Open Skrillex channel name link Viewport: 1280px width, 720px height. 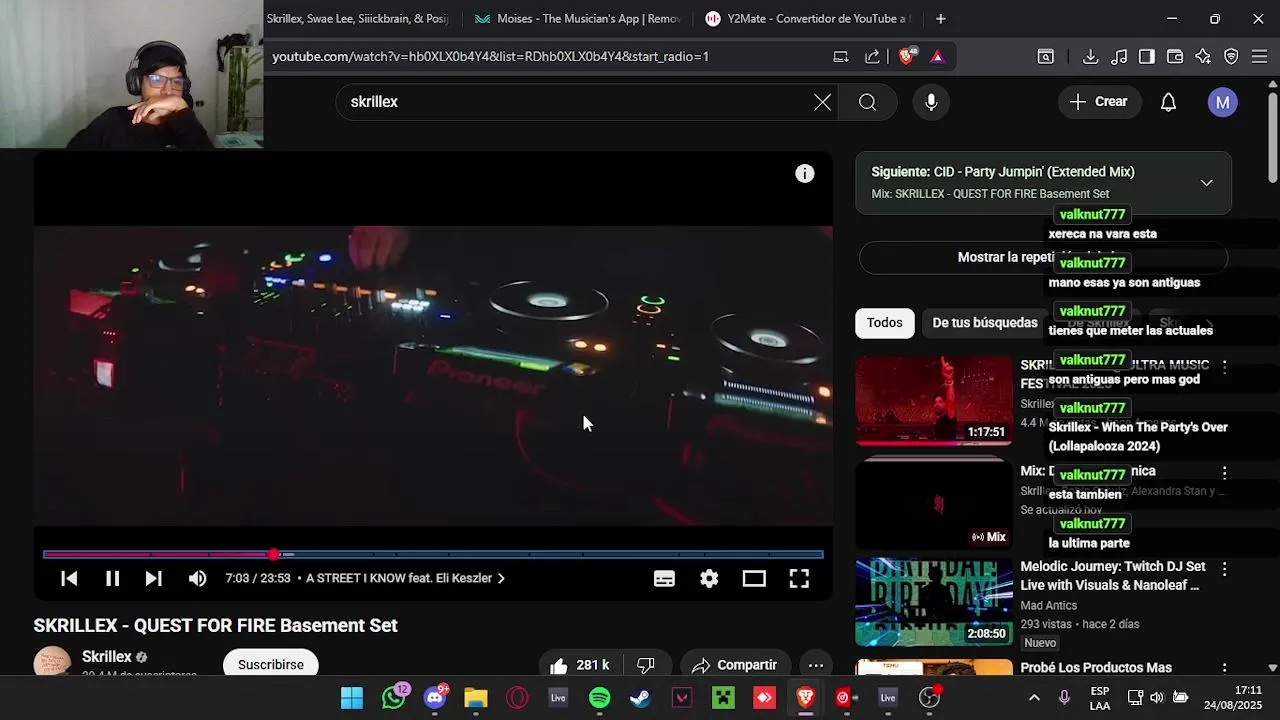tap(107, 657)
